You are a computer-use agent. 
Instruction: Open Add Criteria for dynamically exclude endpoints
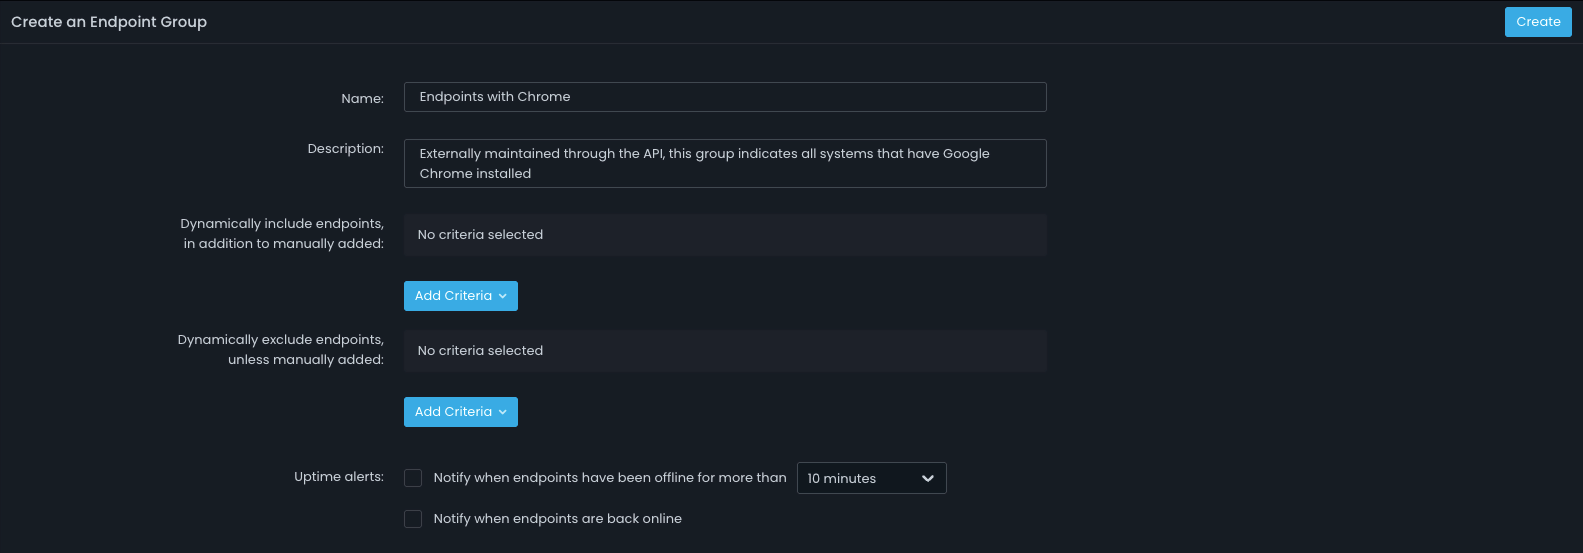tap(460, 412)
